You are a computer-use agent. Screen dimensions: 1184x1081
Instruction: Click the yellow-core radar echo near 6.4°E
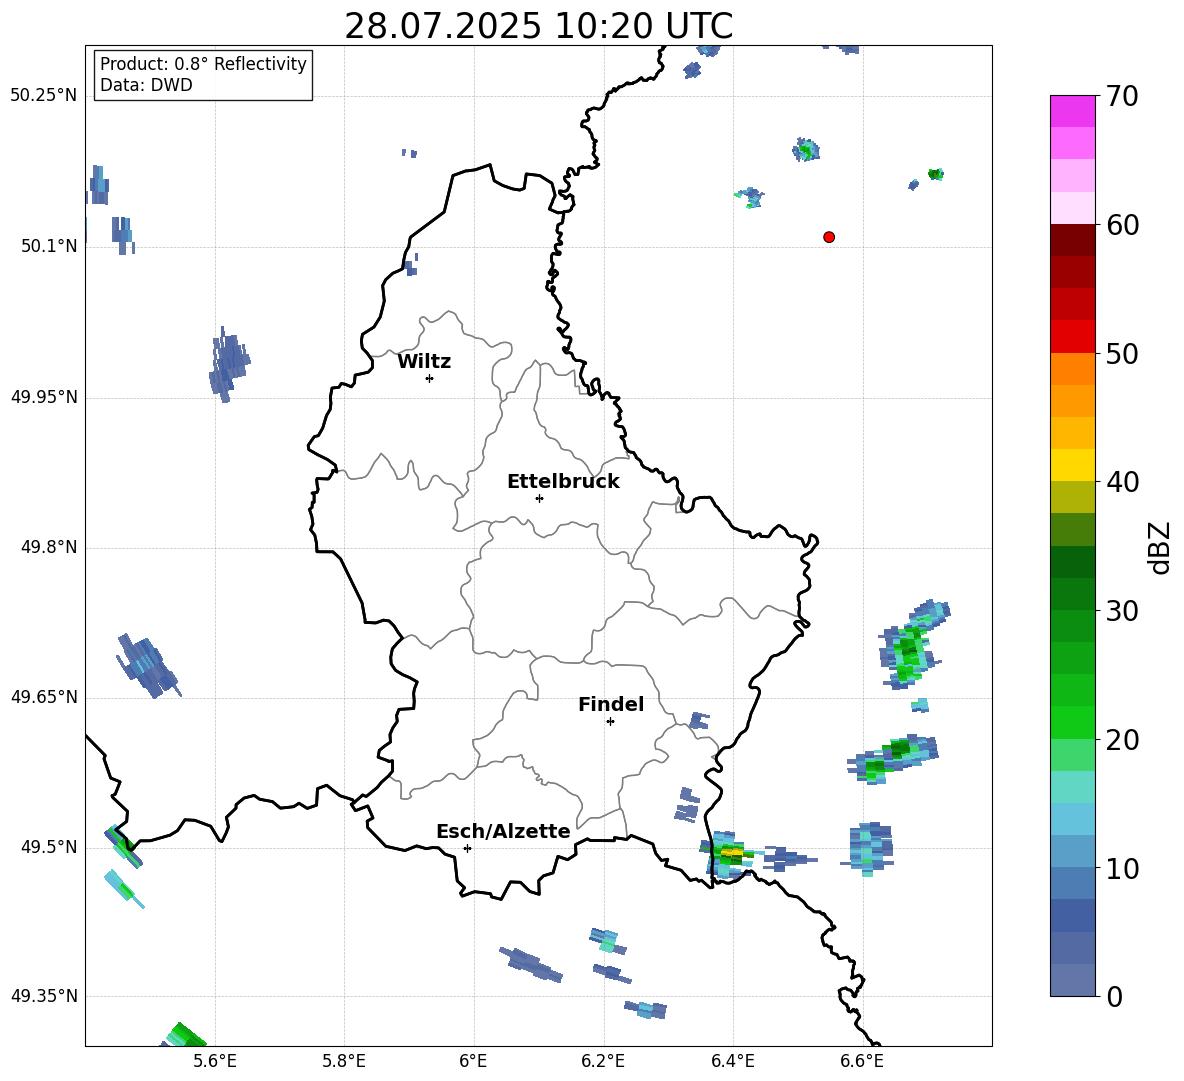pos(731,854)
